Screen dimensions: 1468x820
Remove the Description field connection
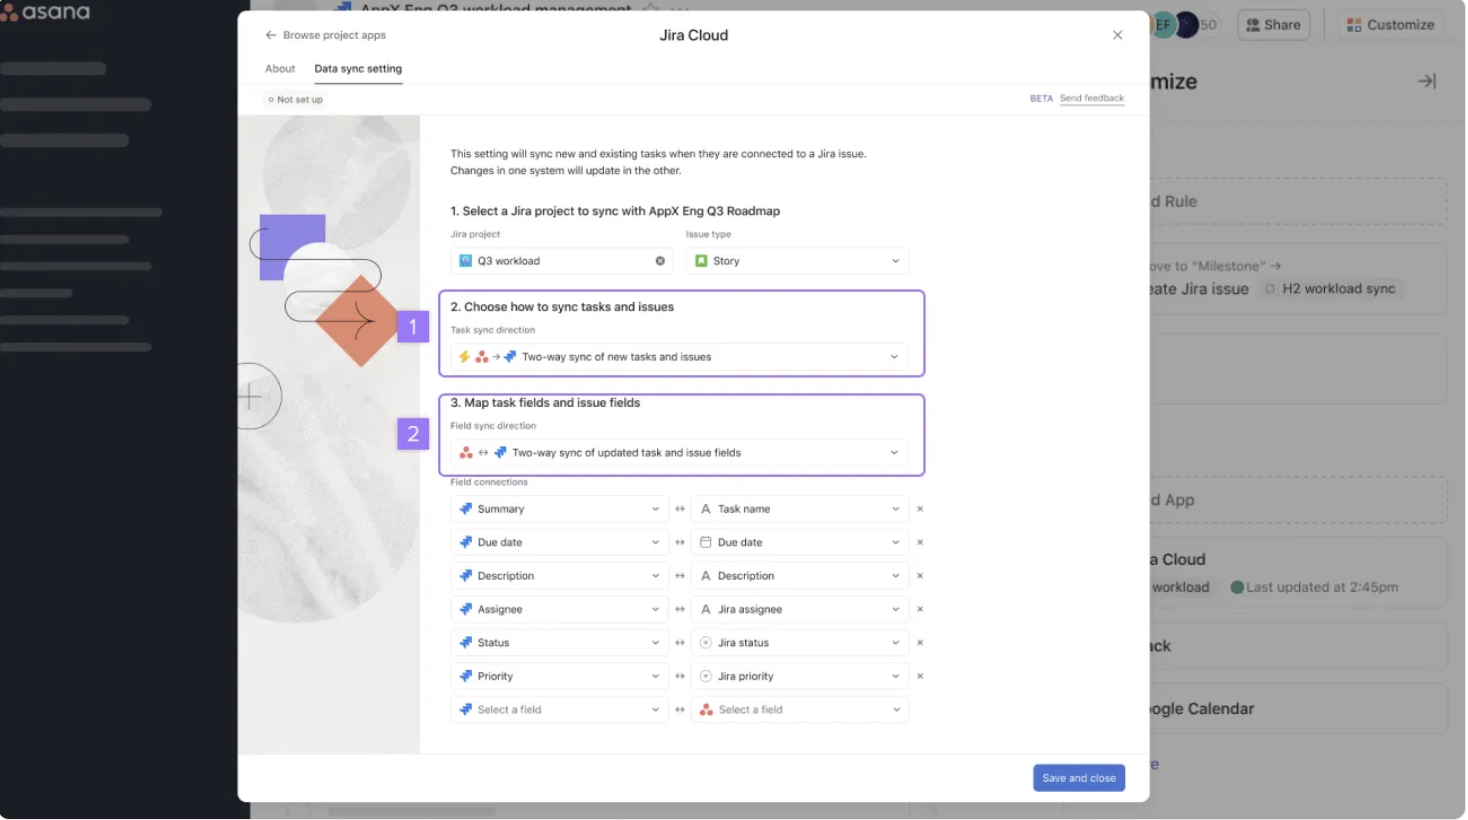point(920,576)
